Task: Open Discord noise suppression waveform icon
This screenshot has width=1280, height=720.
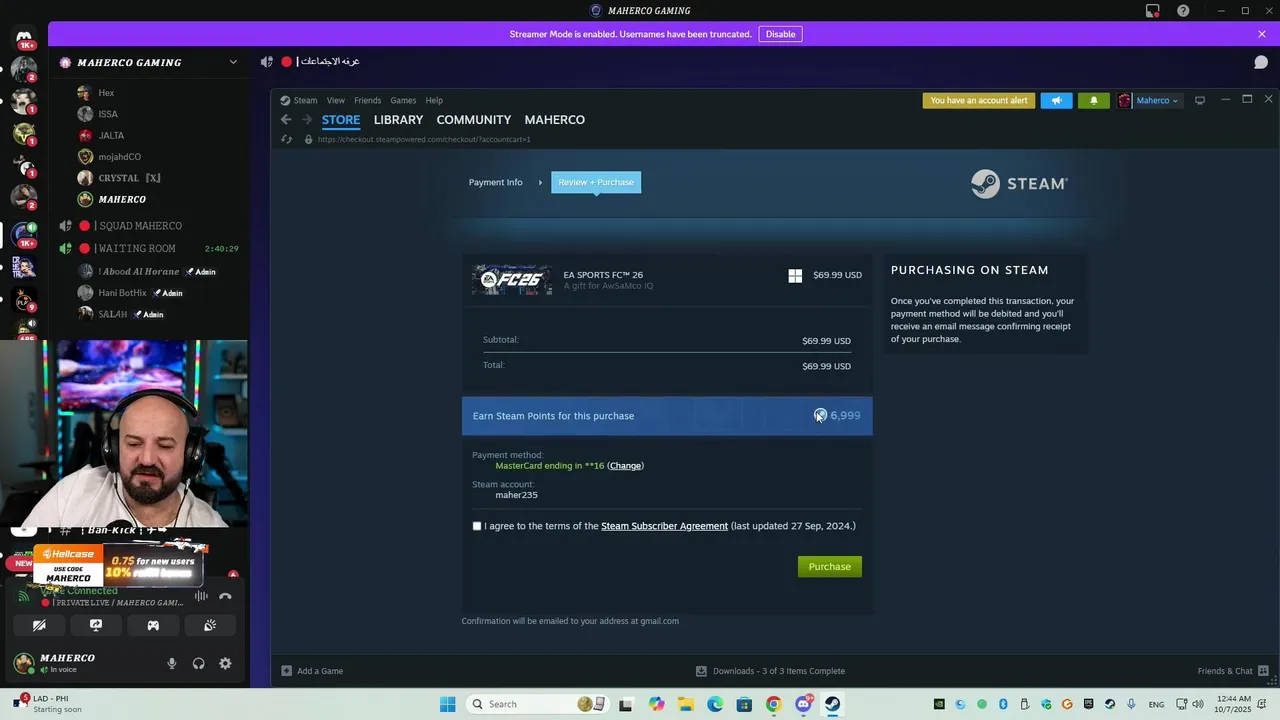Action: tap(201, 596)
